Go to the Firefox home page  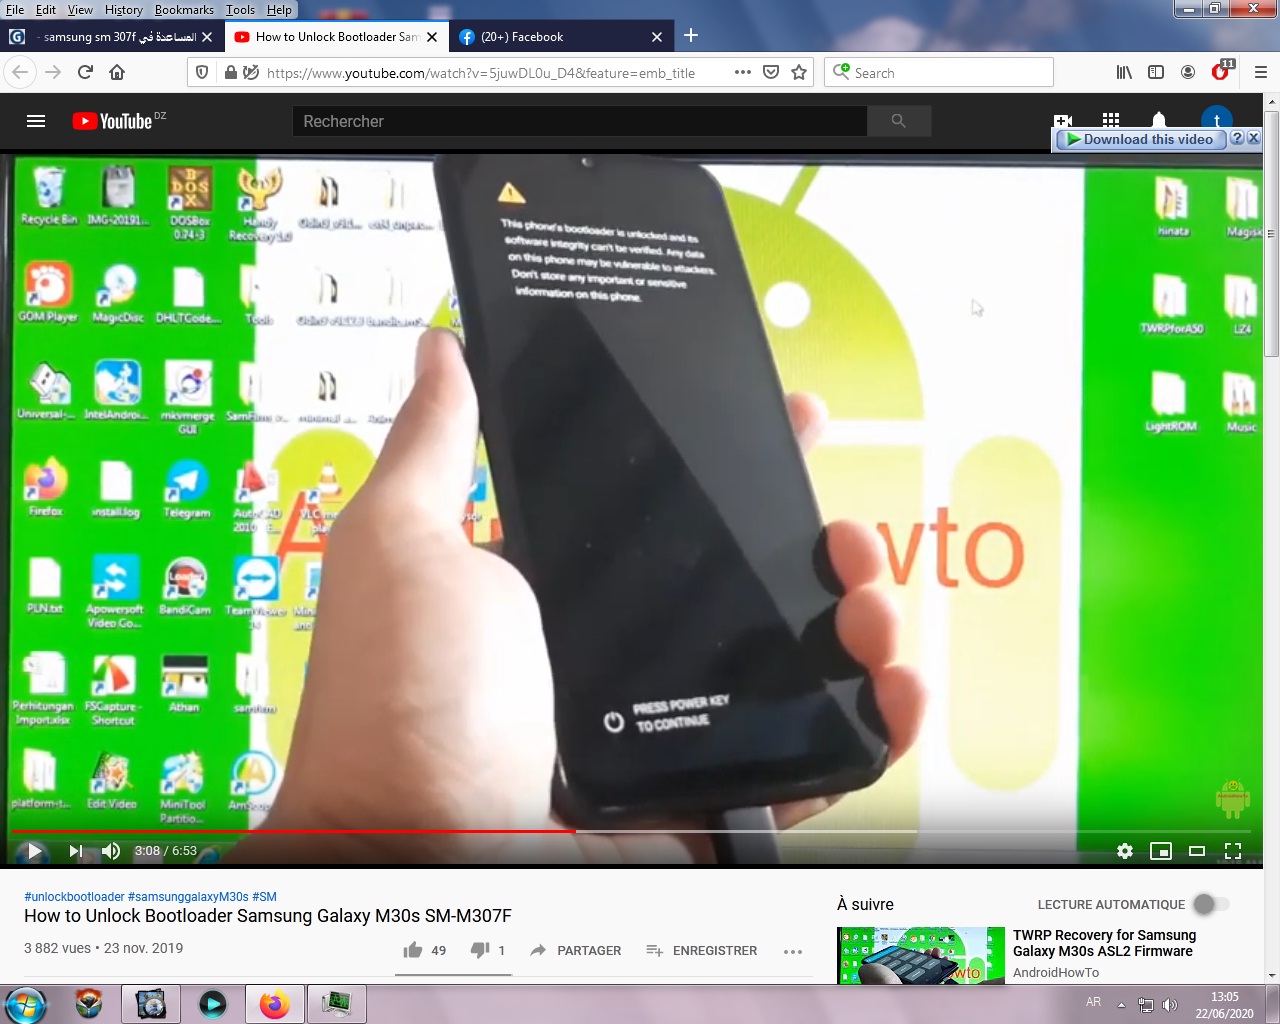[x=117, y=72]
